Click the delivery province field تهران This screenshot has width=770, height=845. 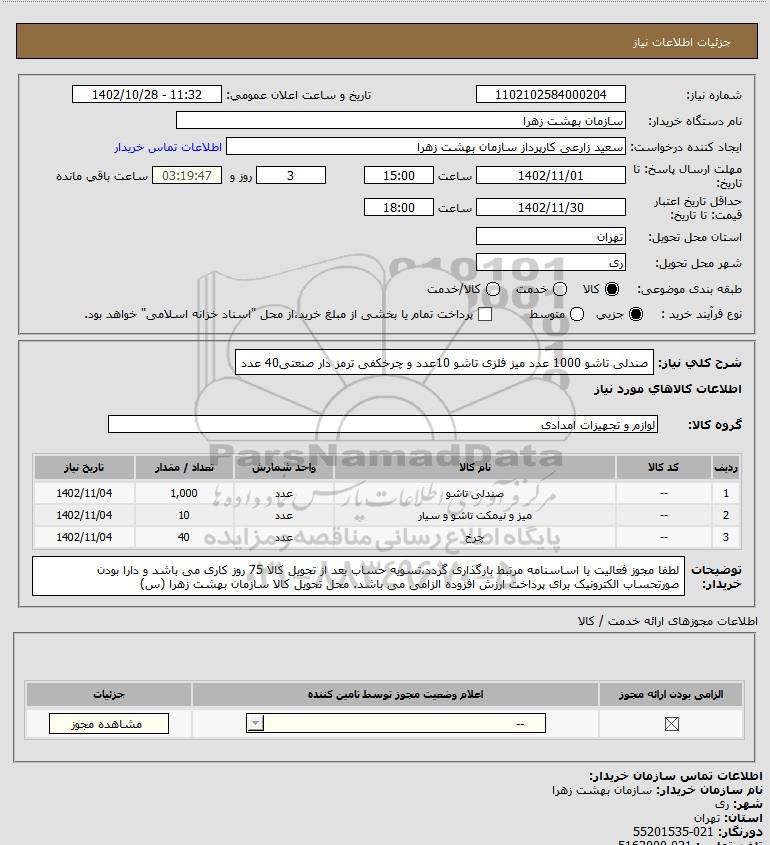pyautogui.click(x=551, y=237)
